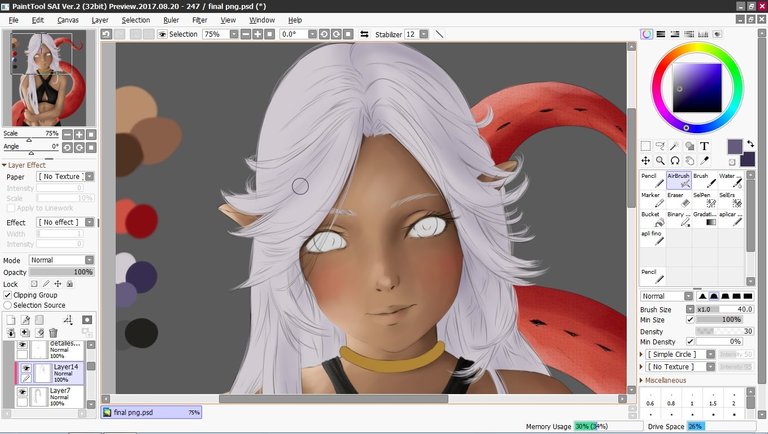Delete layer with trash can icon
This screenshot has width=768, height=434.
click(53, 333)
